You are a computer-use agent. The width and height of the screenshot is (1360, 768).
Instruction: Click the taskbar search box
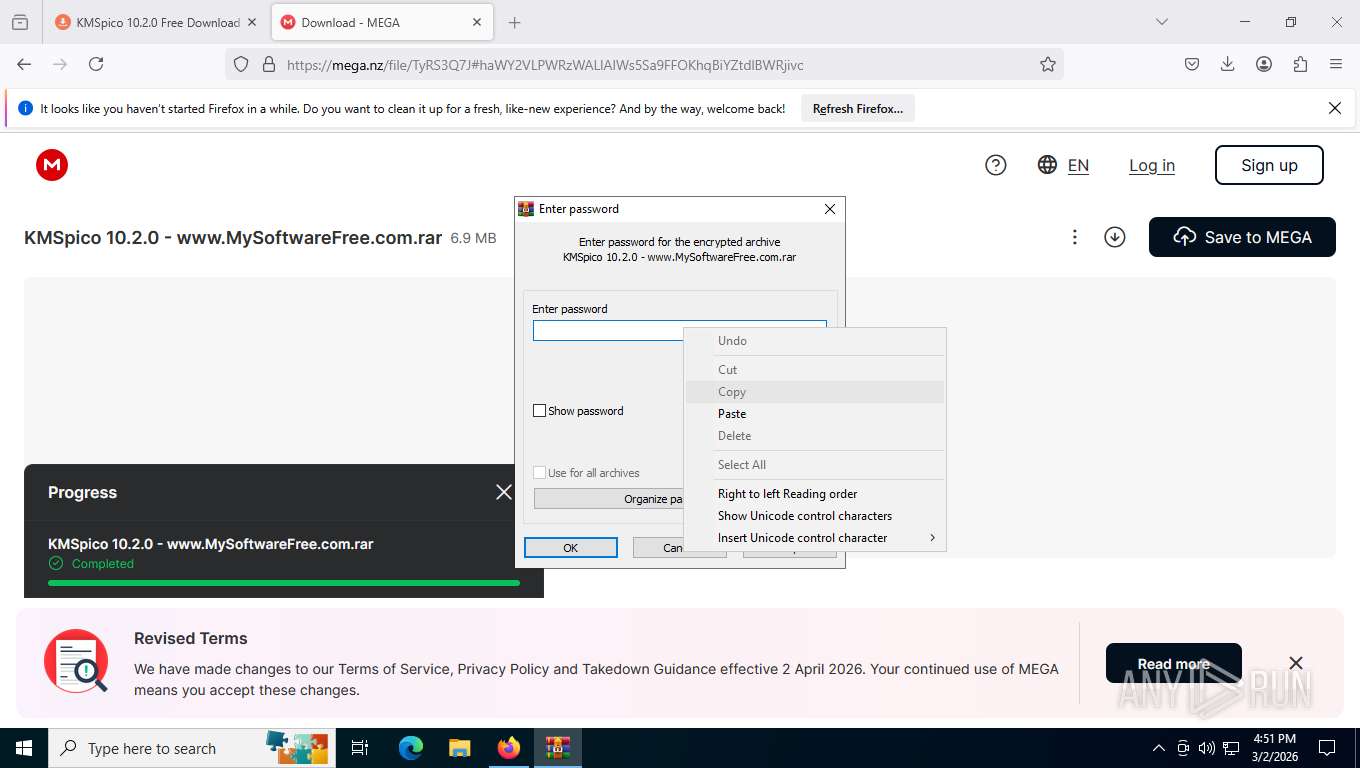pos(192,748)
